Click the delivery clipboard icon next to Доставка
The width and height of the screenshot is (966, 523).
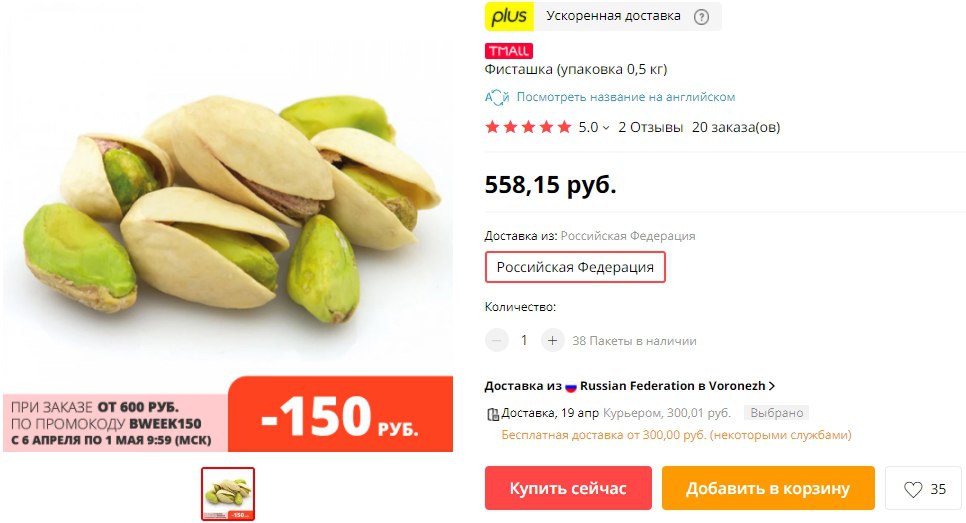pyautogui.click(x=492, y=414)
